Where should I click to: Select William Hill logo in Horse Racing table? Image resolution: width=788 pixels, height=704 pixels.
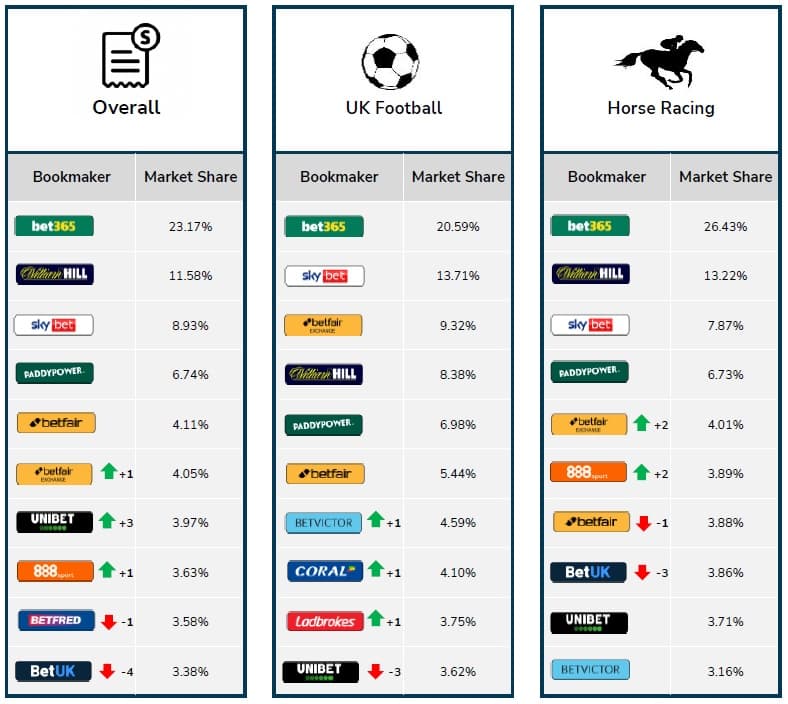(590, 274)
